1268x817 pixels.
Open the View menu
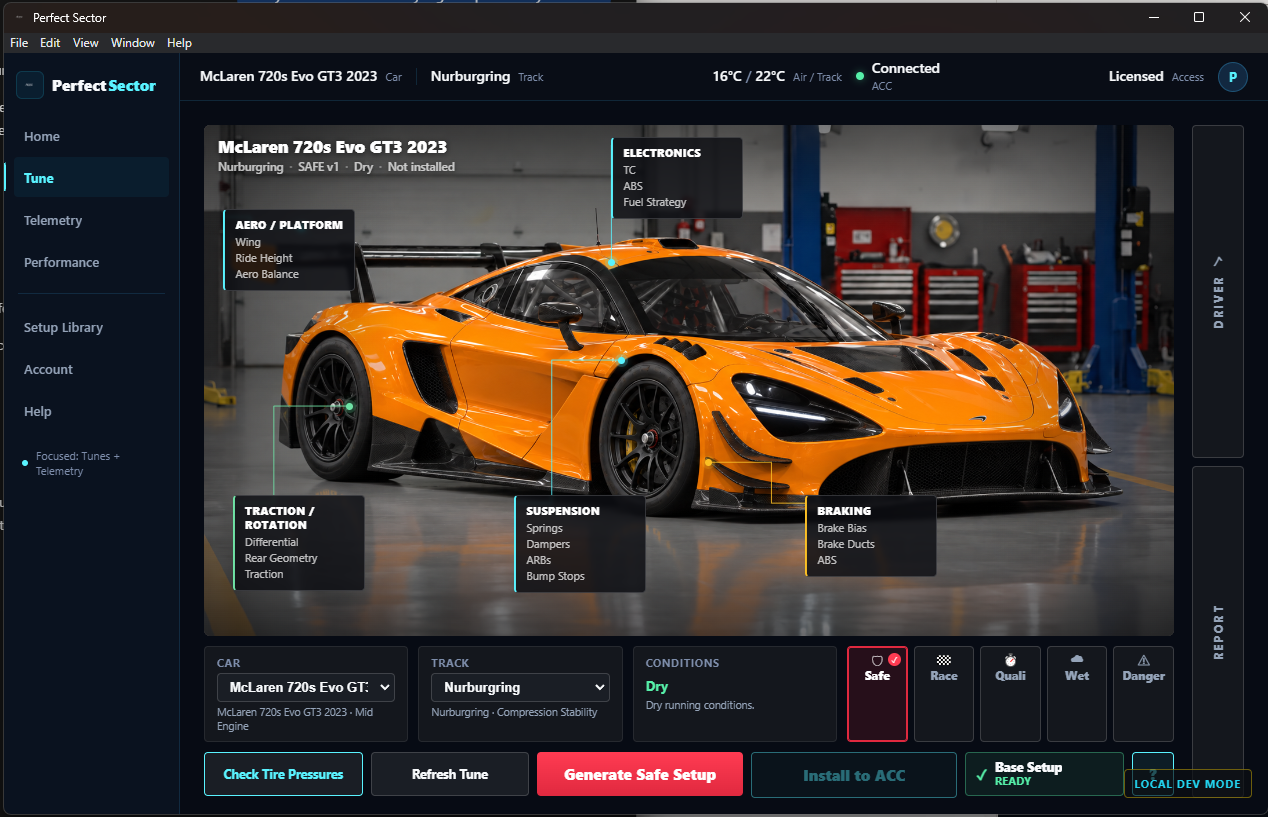click(x=86, y=43)
